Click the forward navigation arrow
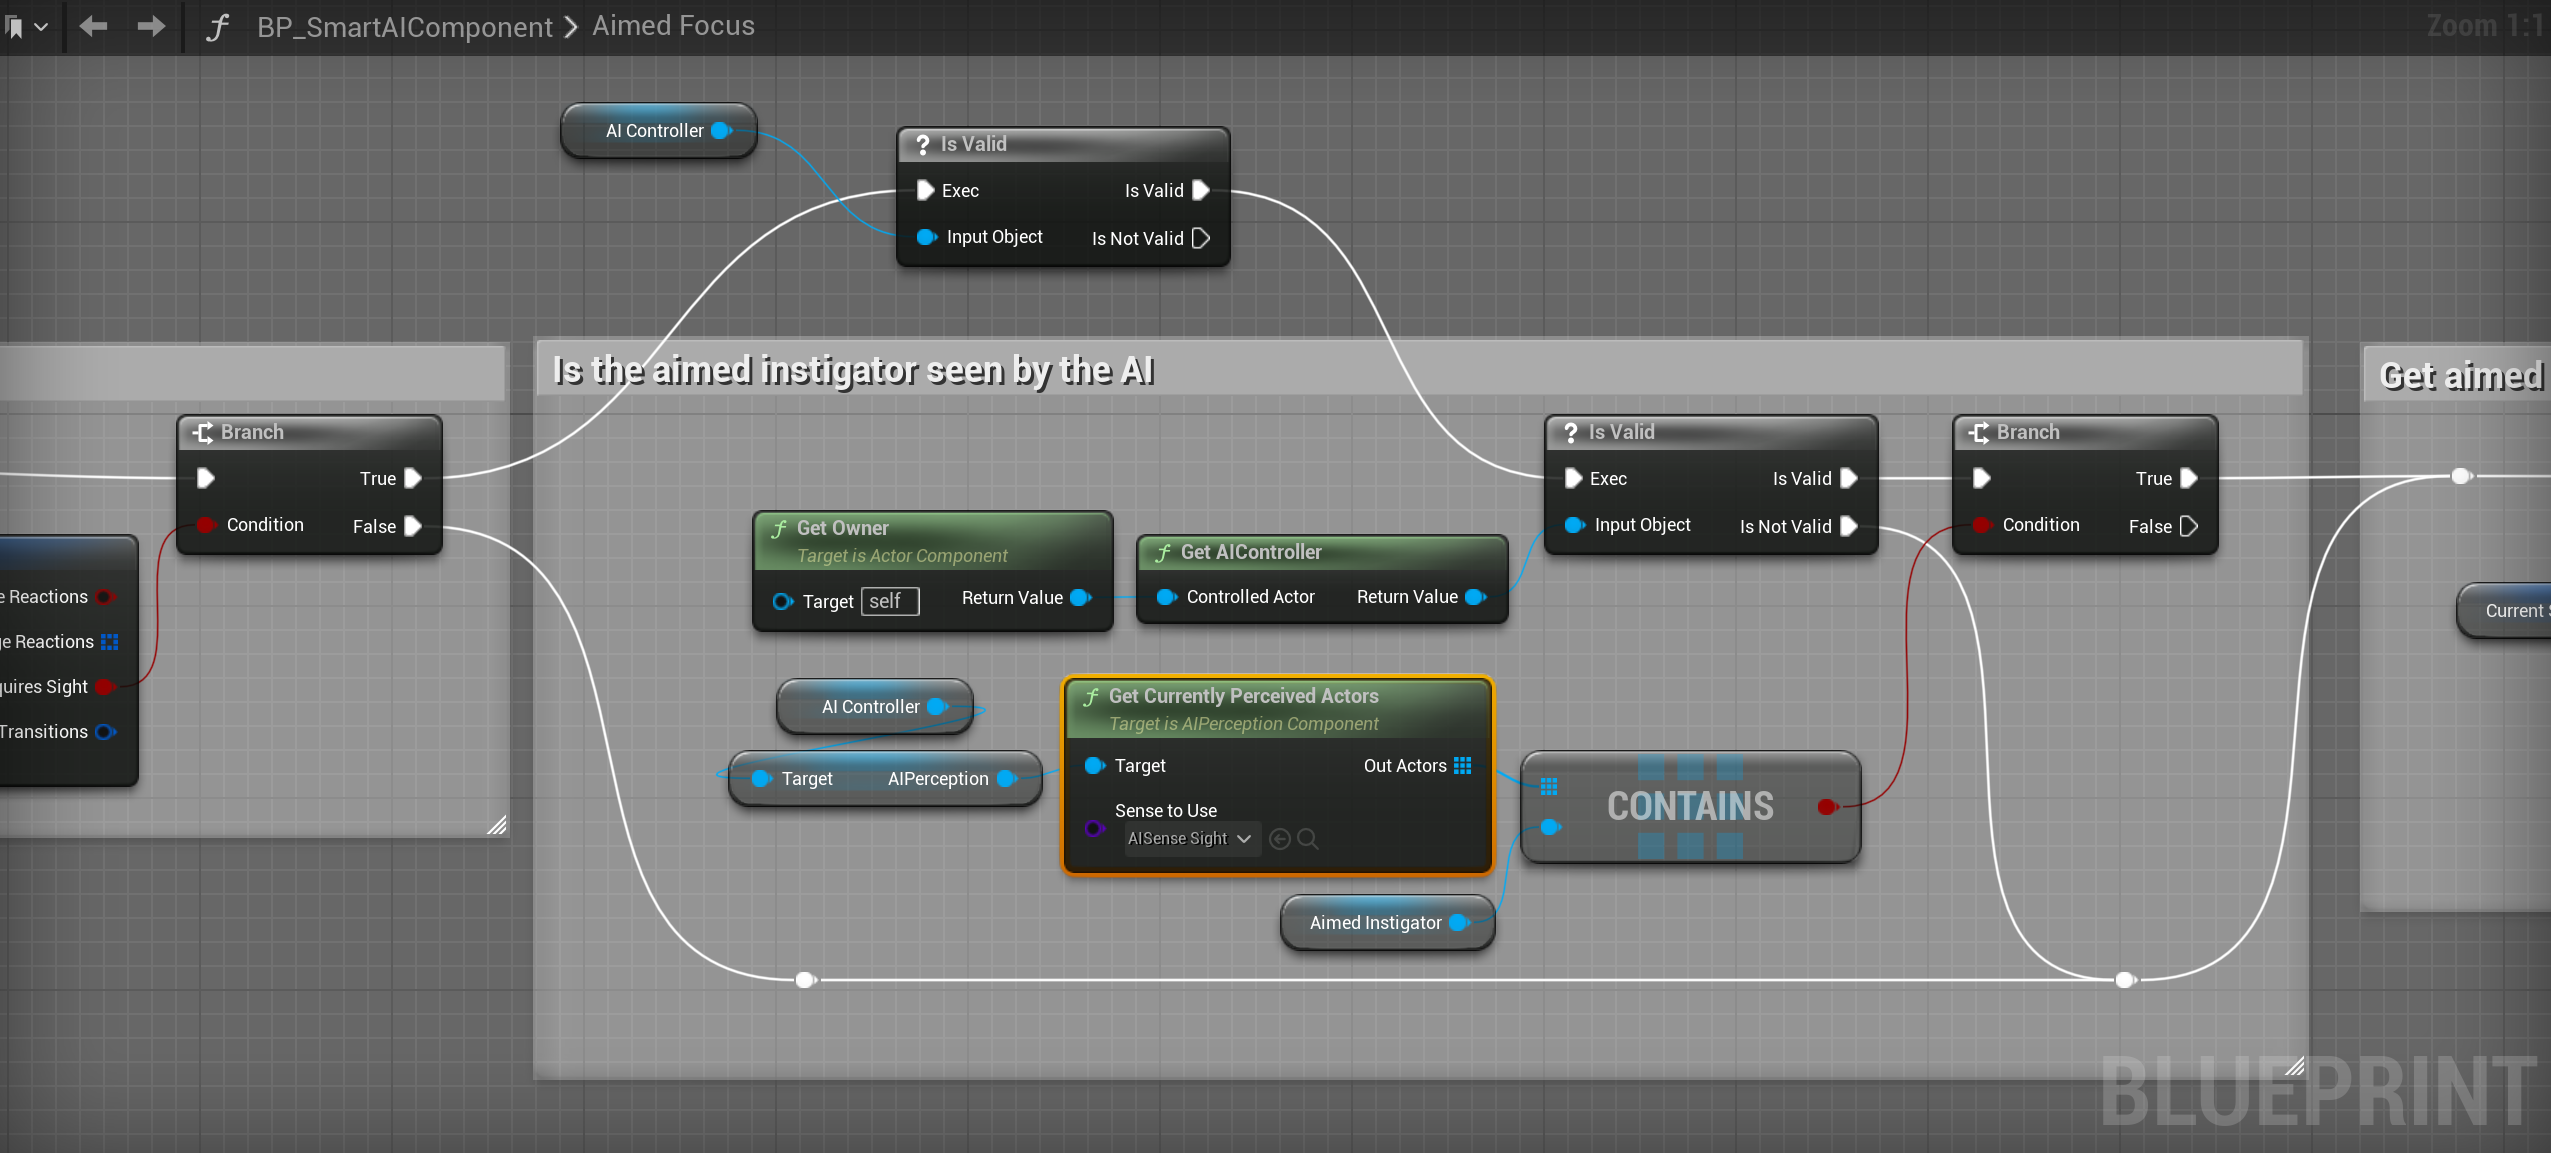 150,26
